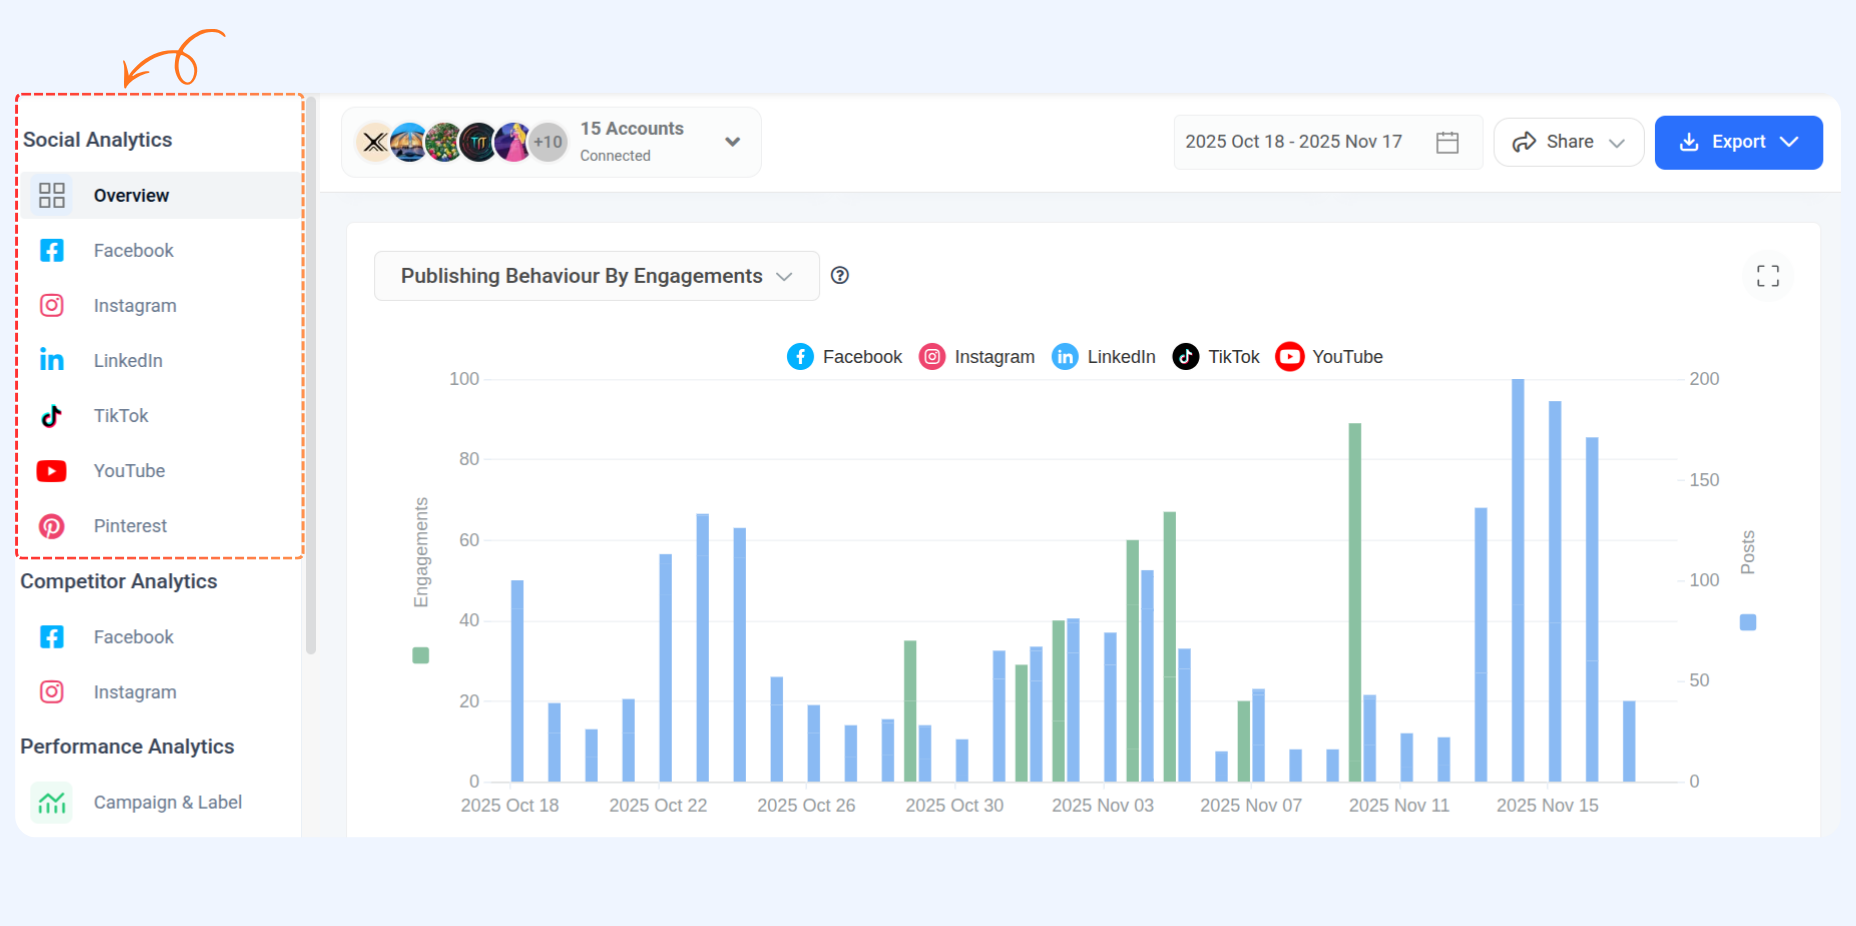This screenshot has width=1856, height=926.
Task: Open the calendar date picker icon
Action: click(1447, 142)
